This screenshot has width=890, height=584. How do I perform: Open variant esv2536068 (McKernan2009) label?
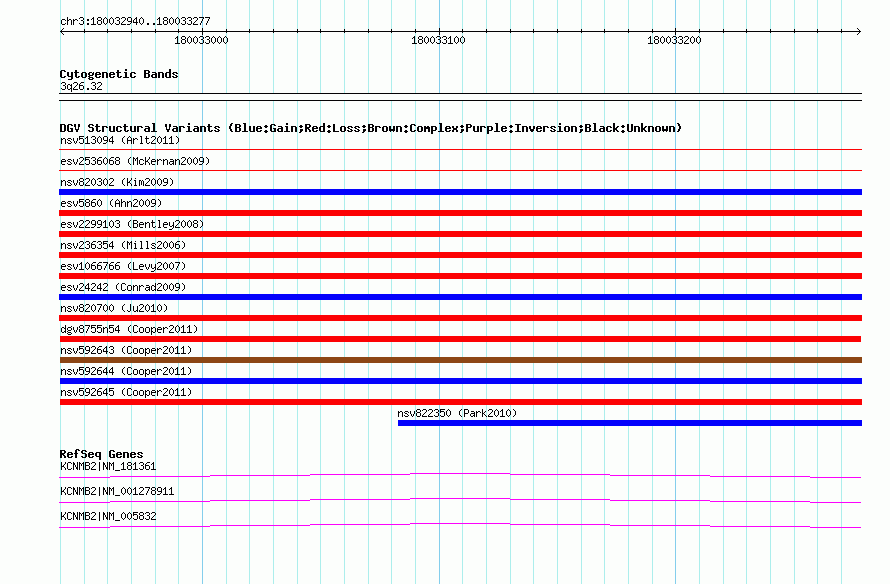(x=135, y=161)
